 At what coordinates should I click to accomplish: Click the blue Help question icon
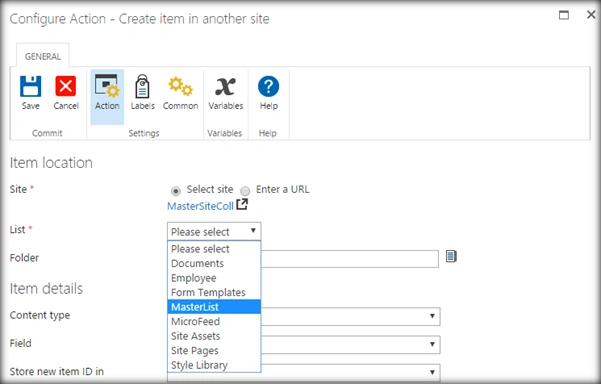pyautogui.click(x=268, y=86)
